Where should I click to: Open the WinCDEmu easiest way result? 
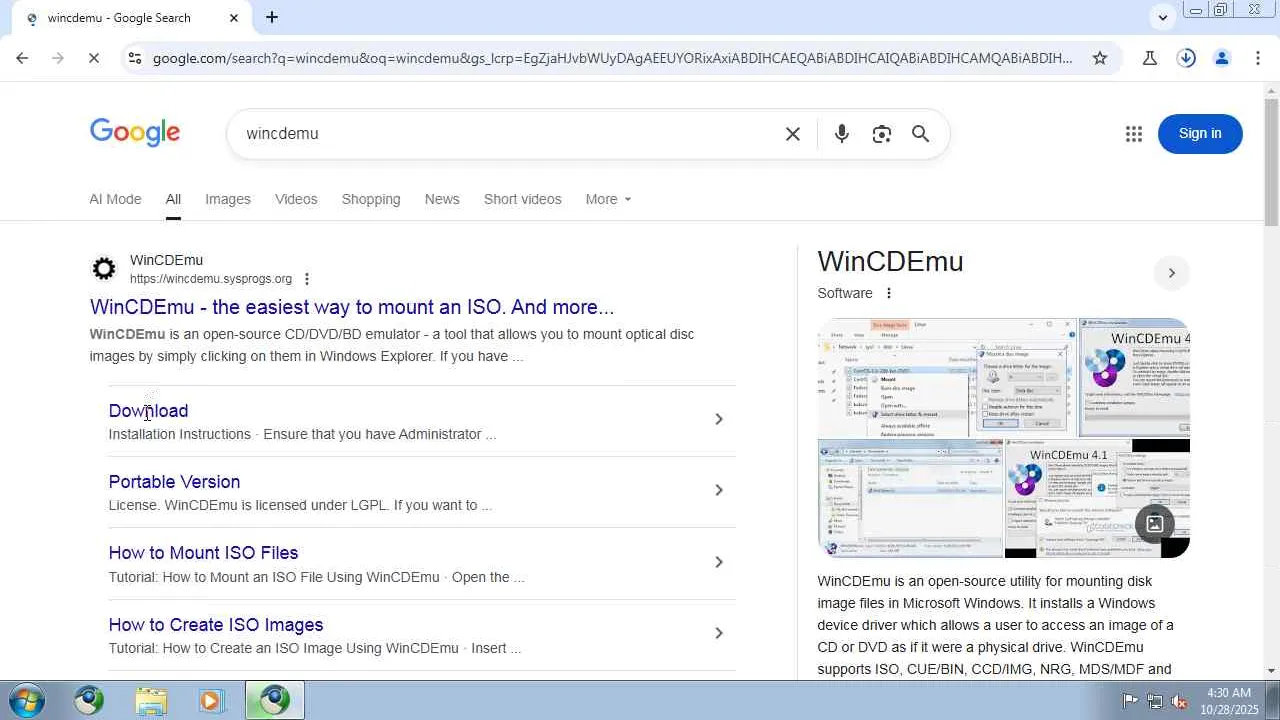point(352,307)
